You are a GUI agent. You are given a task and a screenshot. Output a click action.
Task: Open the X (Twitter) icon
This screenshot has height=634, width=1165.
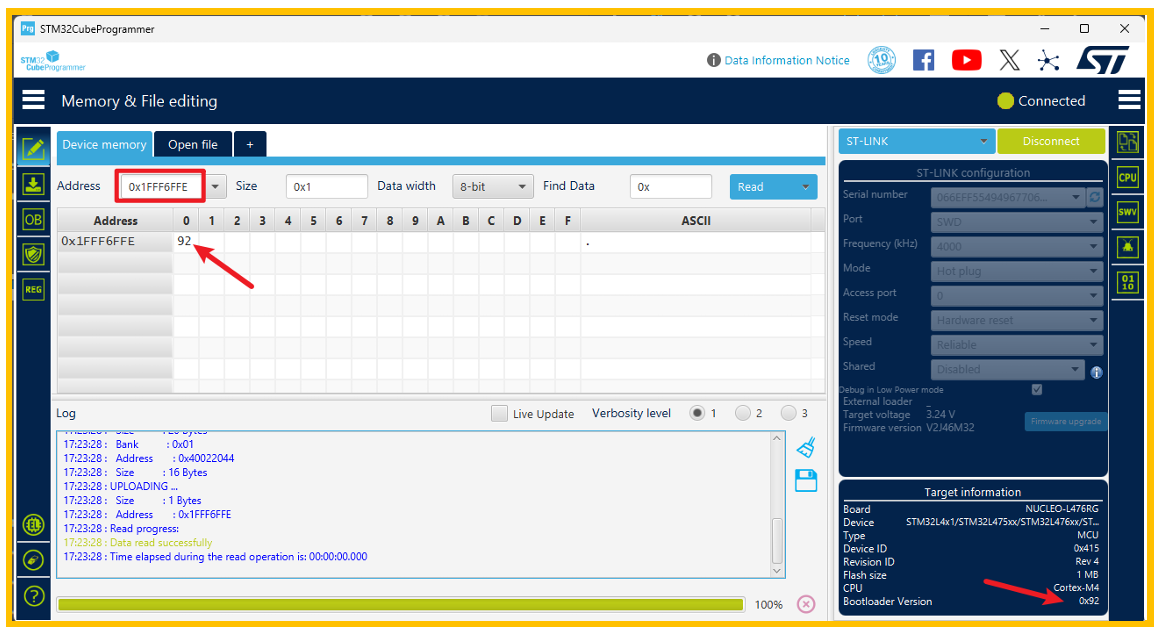click(1010, 60)
